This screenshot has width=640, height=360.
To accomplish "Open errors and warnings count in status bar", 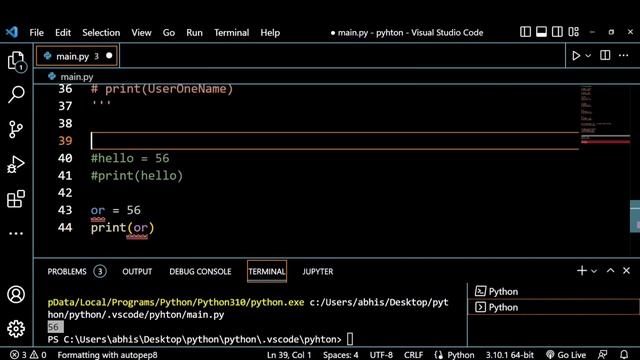I will click(x=28, y=355).
